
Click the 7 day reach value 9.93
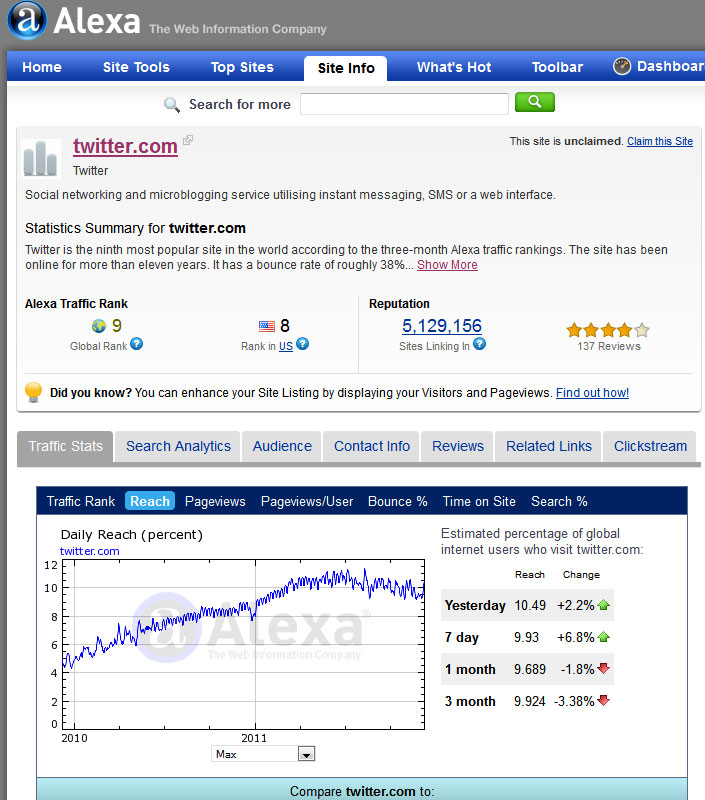coord(526,637)
